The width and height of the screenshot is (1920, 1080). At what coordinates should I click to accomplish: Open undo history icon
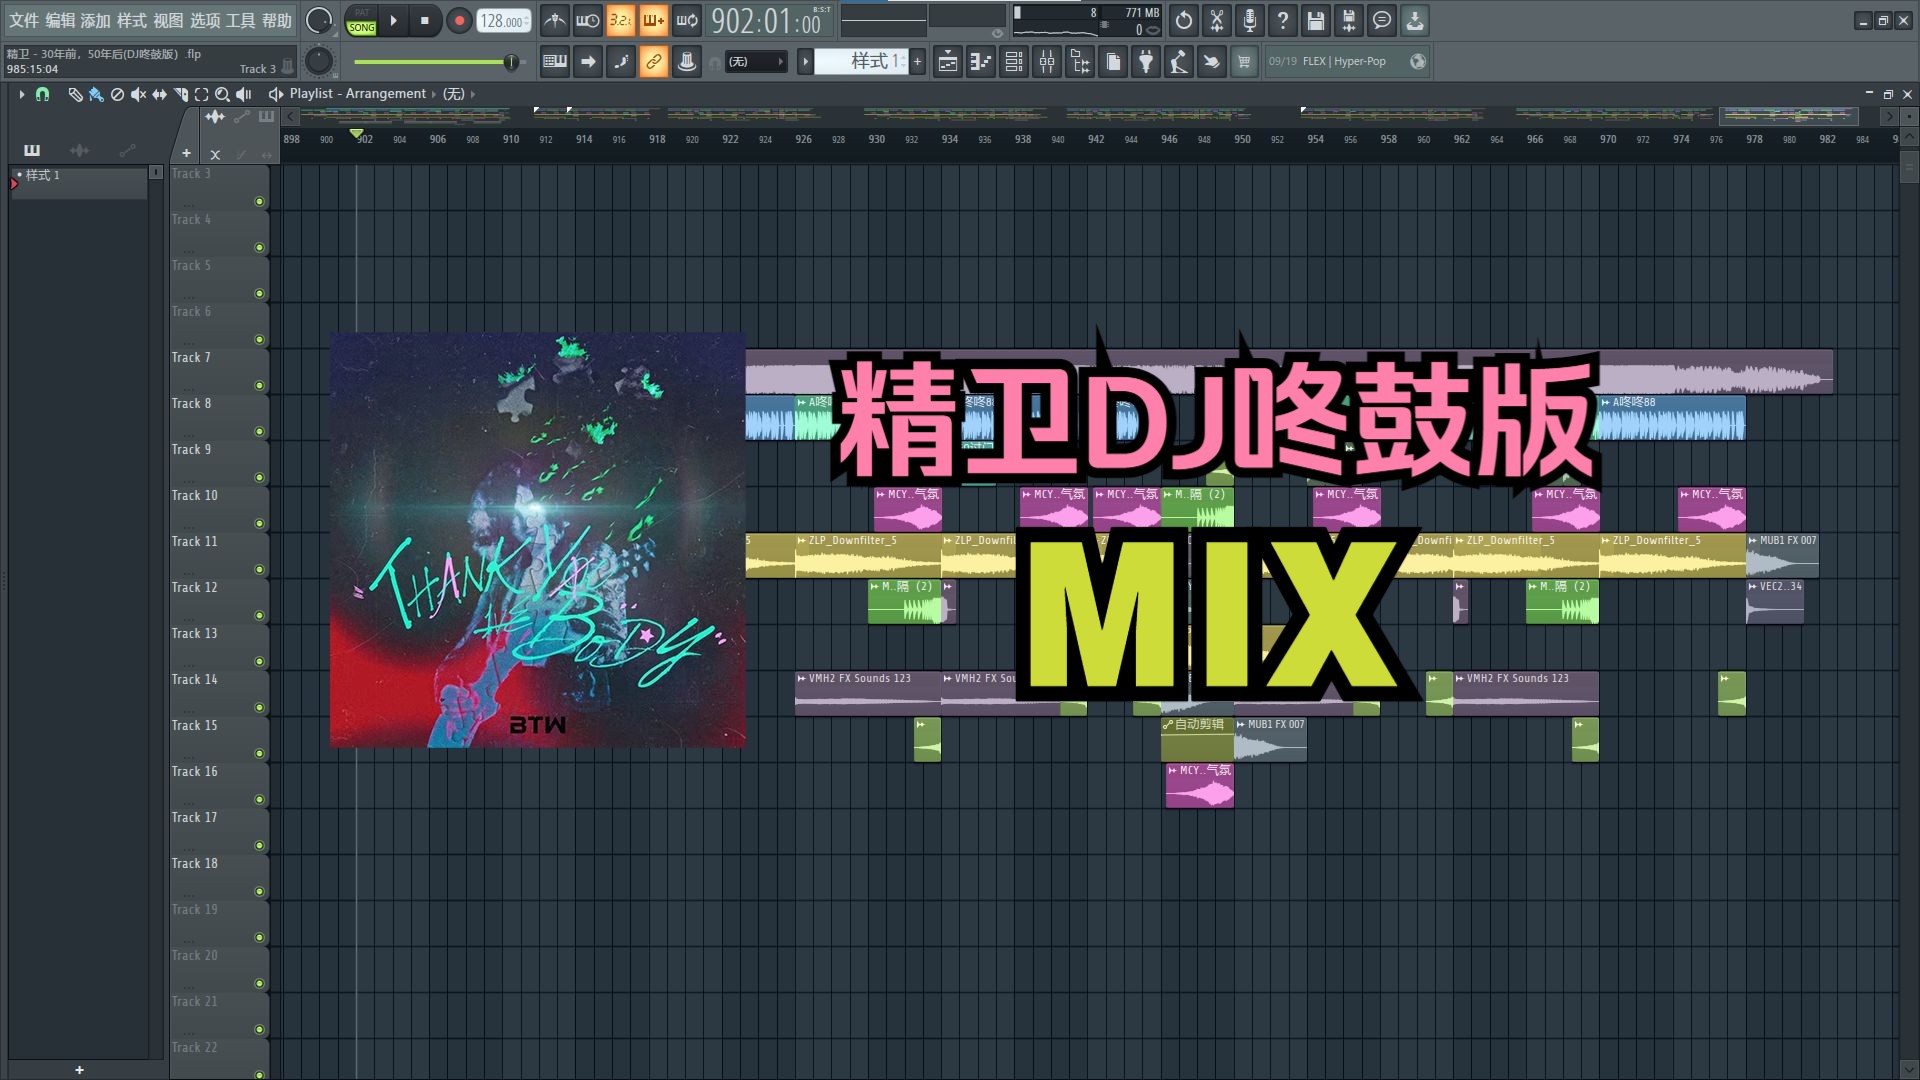(x=1184, y=20)
